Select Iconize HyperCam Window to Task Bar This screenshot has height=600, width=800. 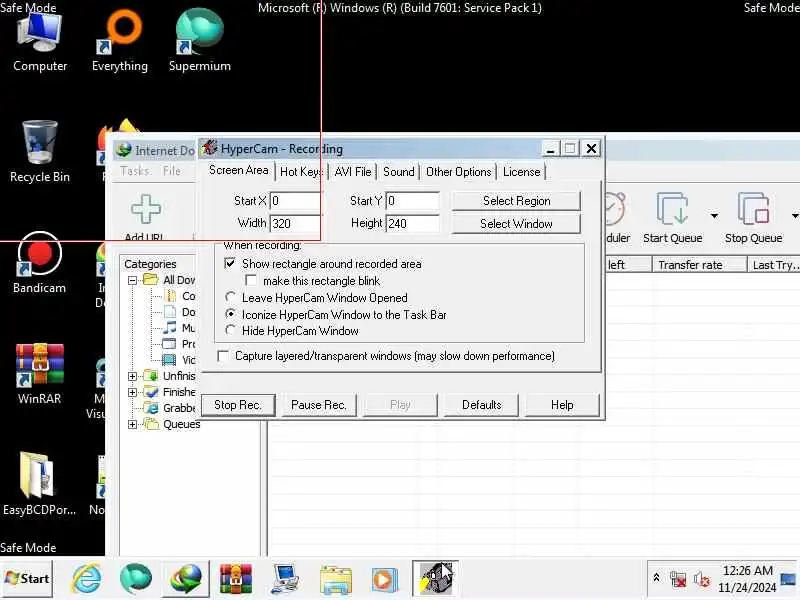(230, 314)
